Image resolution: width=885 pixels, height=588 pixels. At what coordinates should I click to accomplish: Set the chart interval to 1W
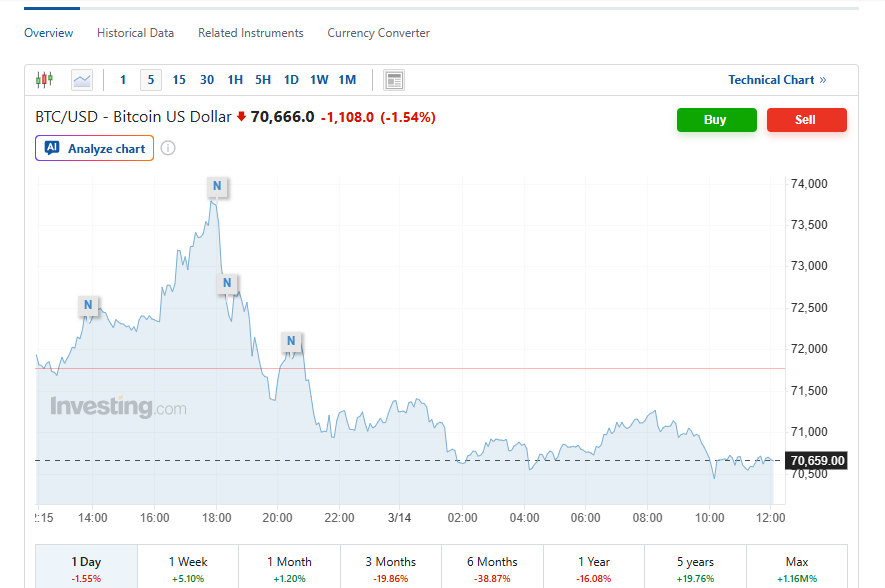[x=319, y=80]
